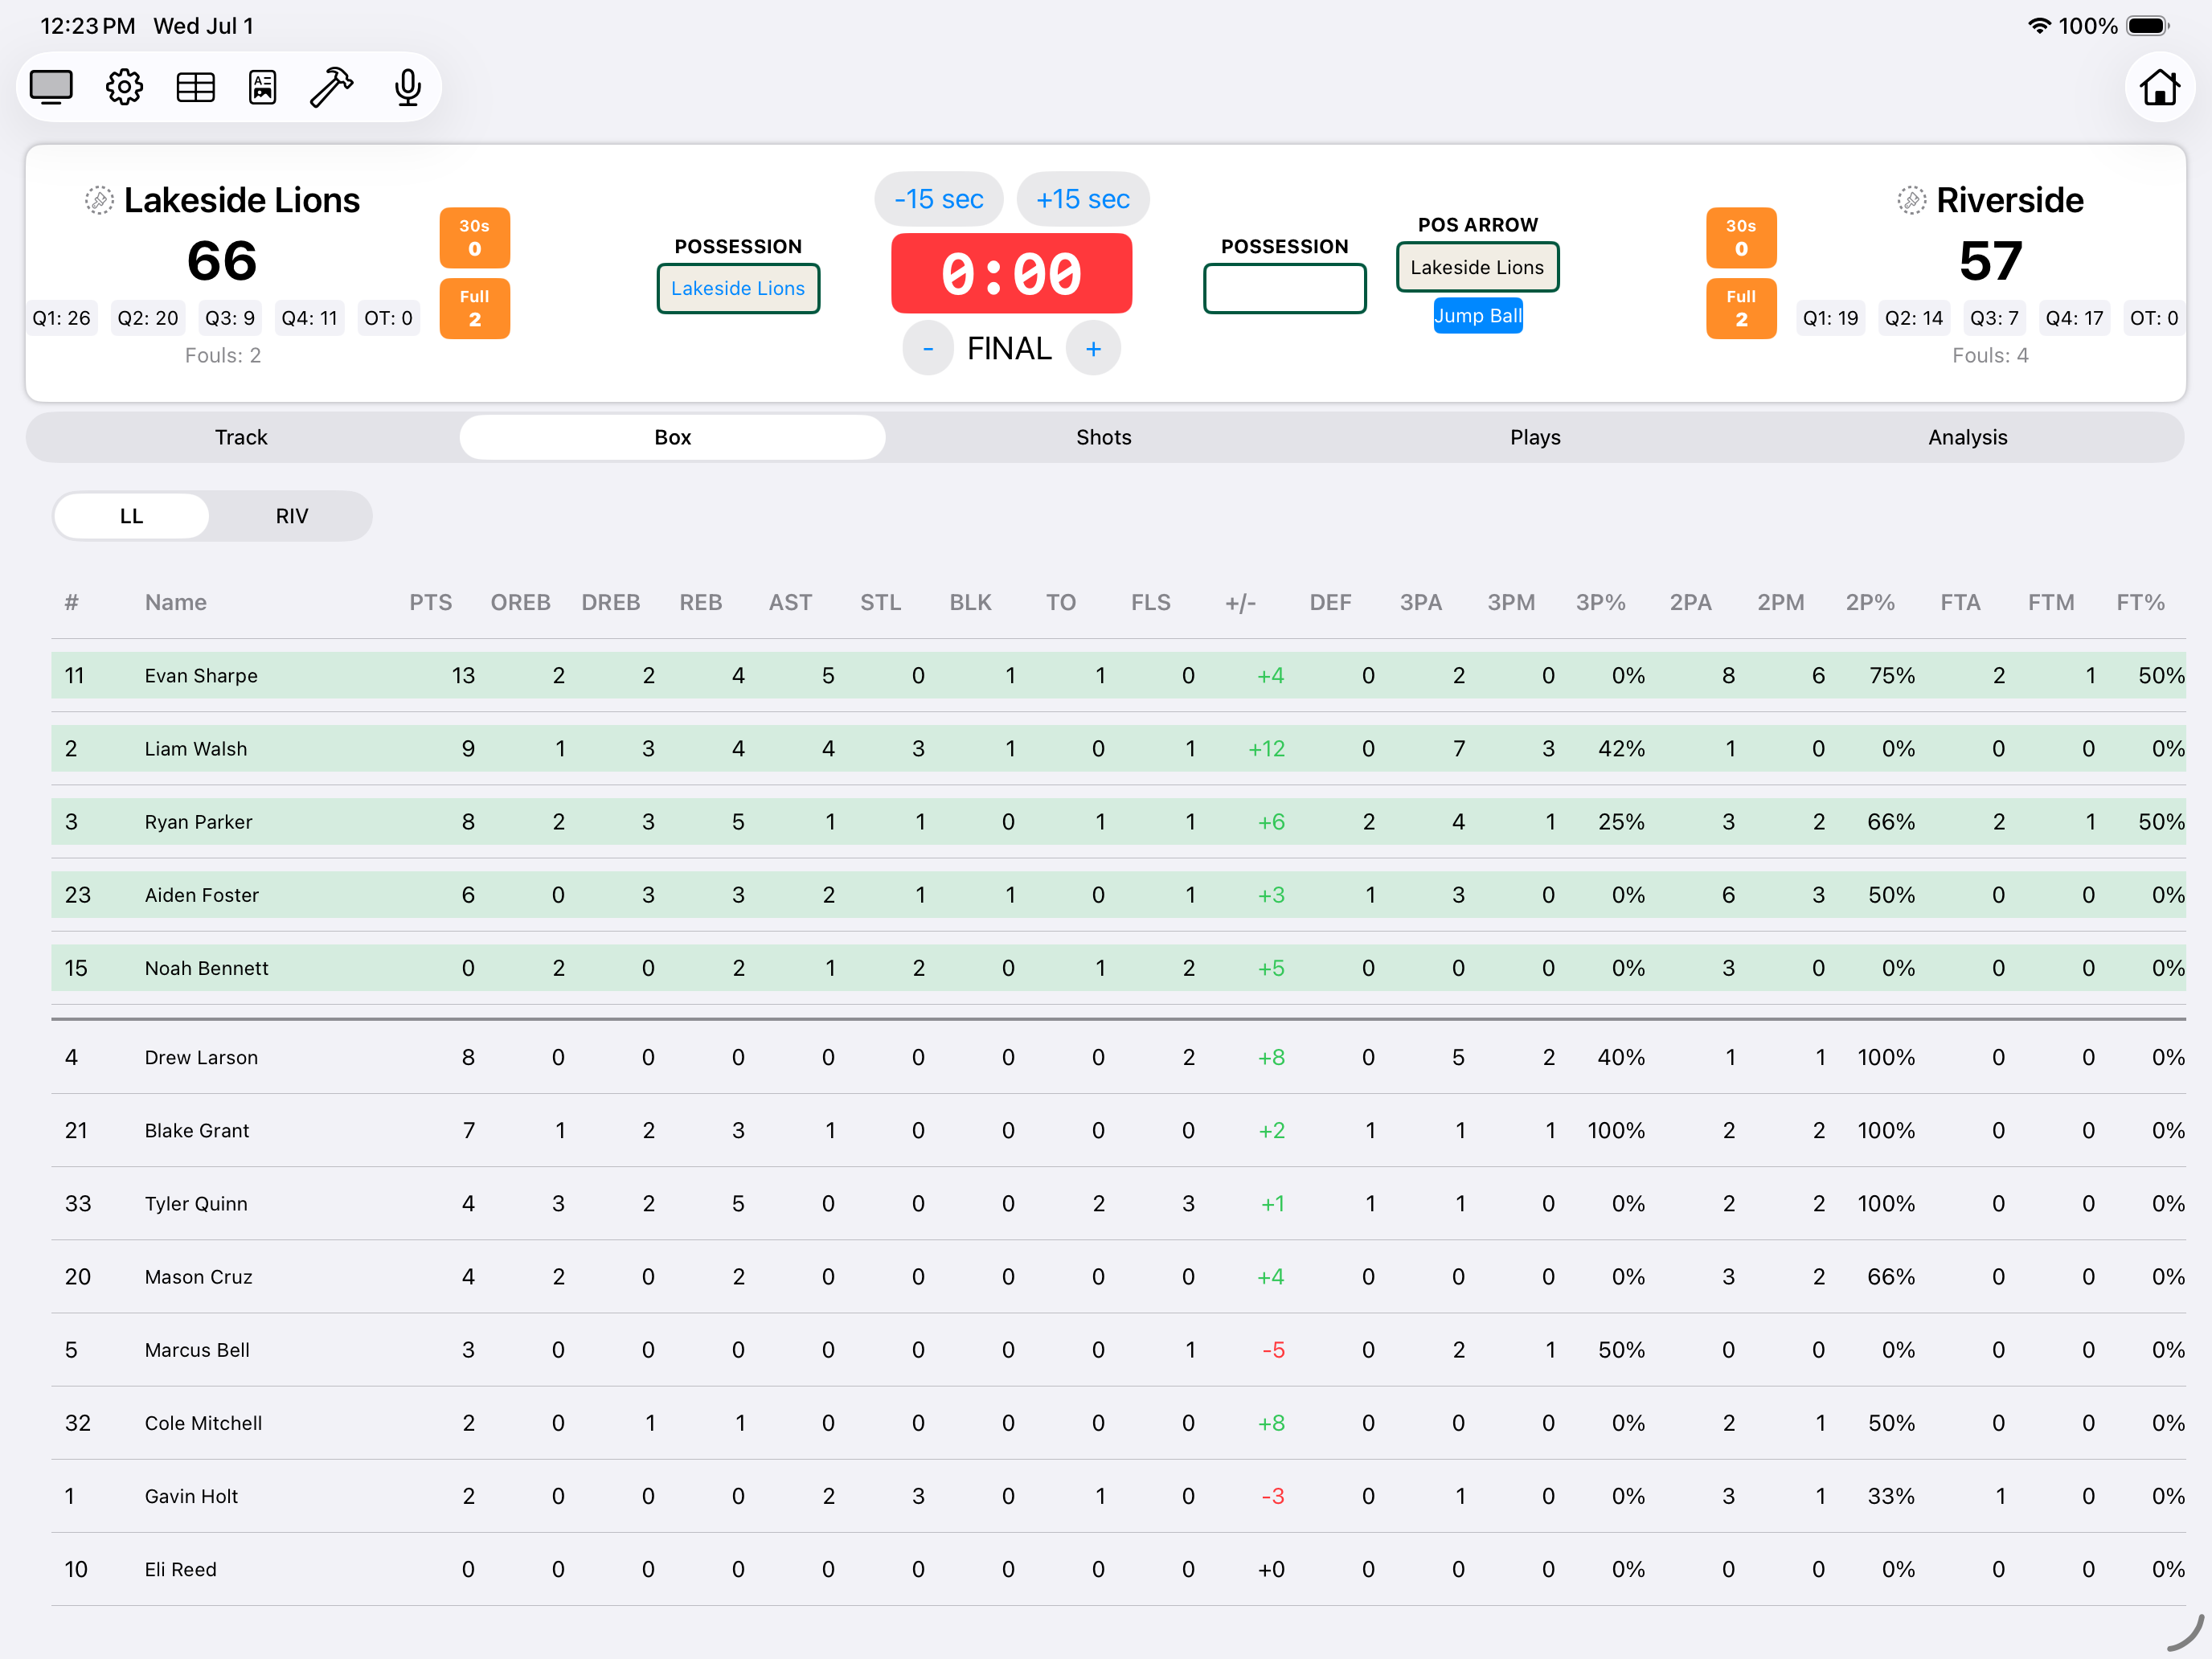Tap Riverside OT: 0 chip

tap(2153, 318)
